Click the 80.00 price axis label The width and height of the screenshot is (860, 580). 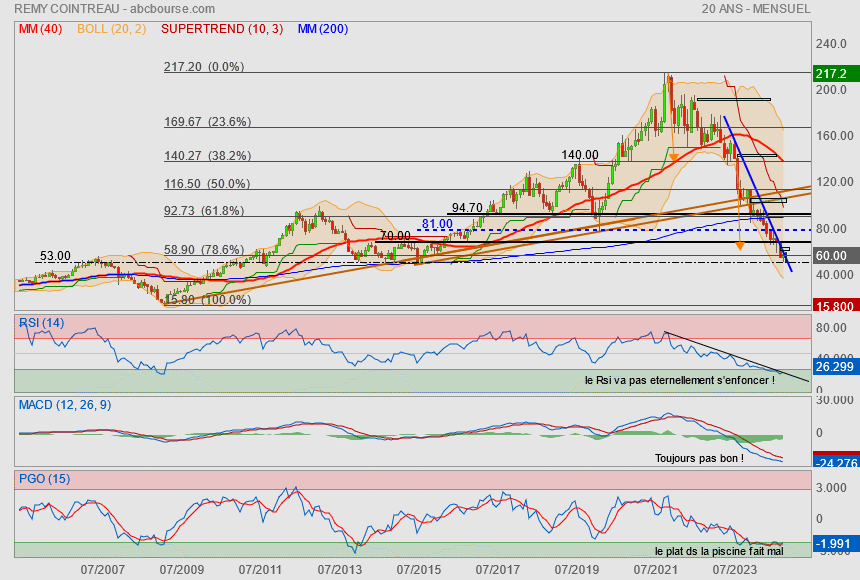tap(831, 229)
